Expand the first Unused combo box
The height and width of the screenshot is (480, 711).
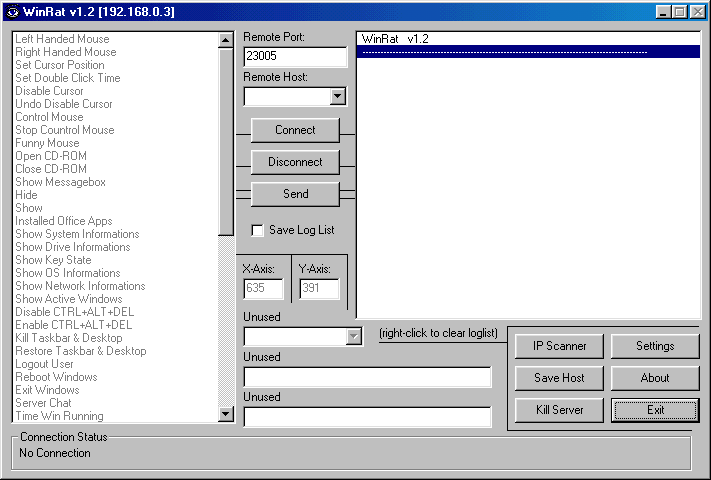pos(353,337)
